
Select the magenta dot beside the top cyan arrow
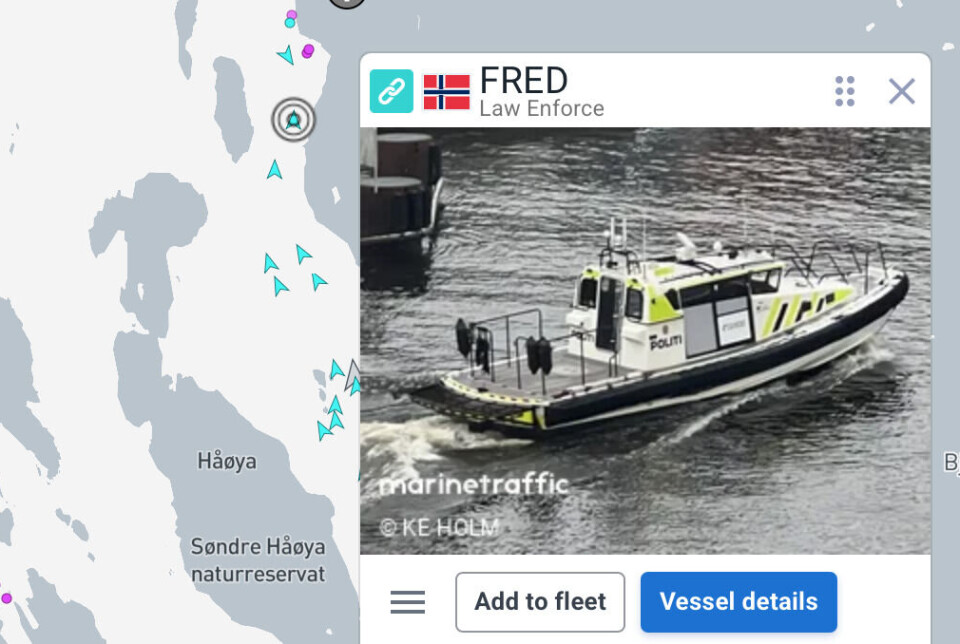click(x=308, y=51)
